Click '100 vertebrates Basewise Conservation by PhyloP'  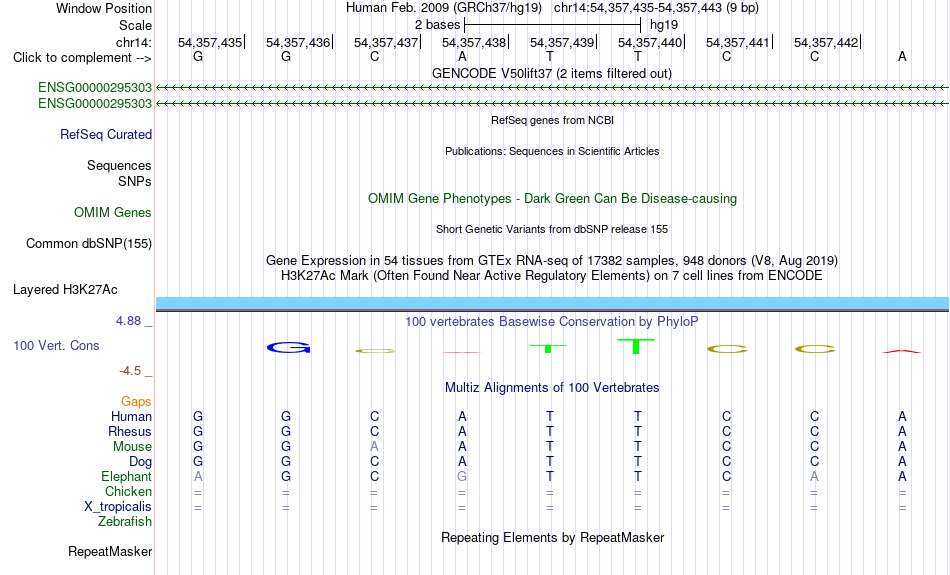pos(552,322)
